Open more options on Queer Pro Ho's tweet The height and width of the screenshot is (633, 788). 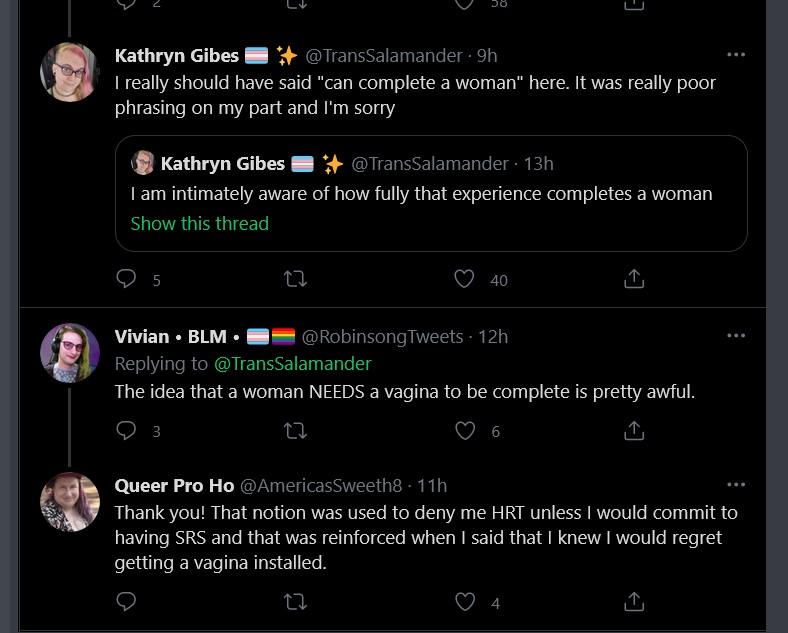click(x=736, y=485)
